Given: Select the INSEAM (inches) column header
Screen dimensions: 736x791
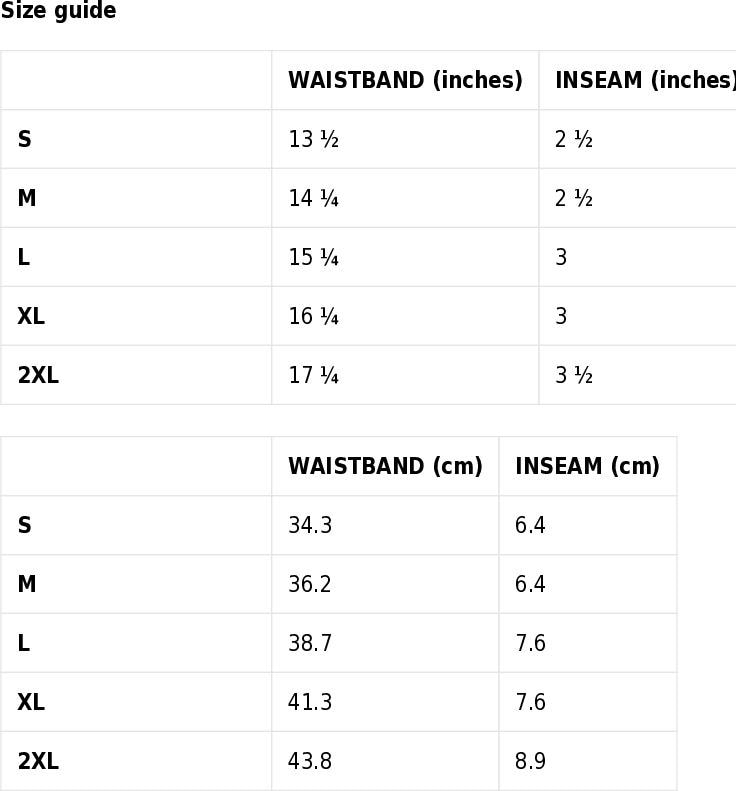Looking at the screenshot, I should click(646, 80).
